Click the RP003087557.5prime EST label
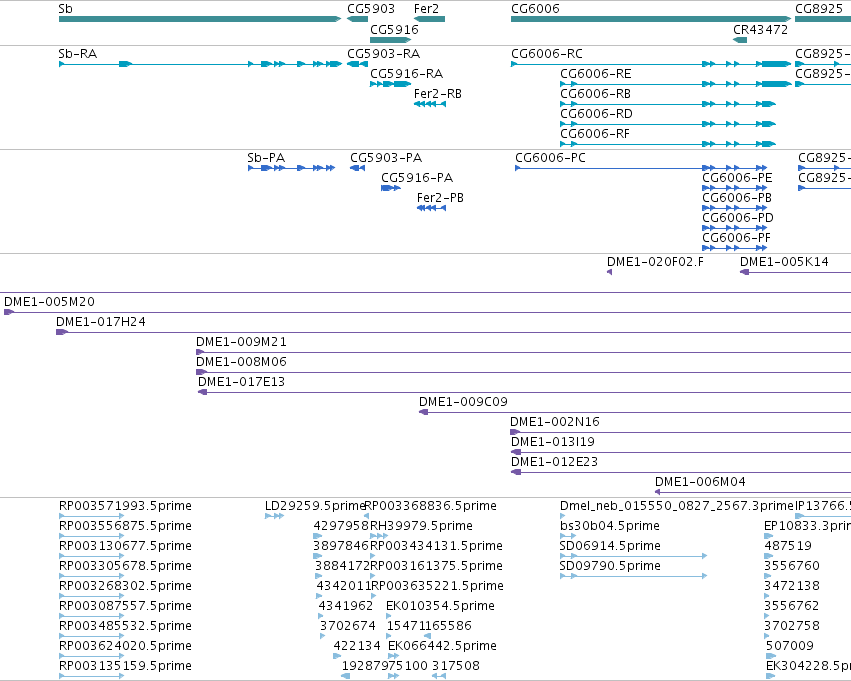Image resolution: width=851 pixels, height=681 pixels. click(x=125, y=606)
